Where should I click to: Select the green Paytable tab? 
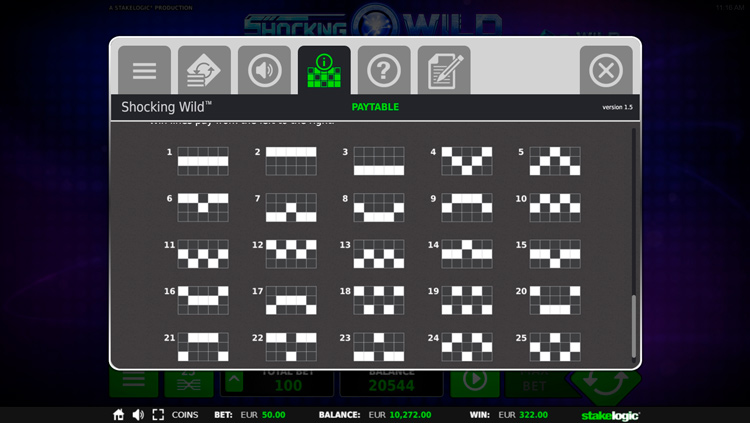point(324,71)
